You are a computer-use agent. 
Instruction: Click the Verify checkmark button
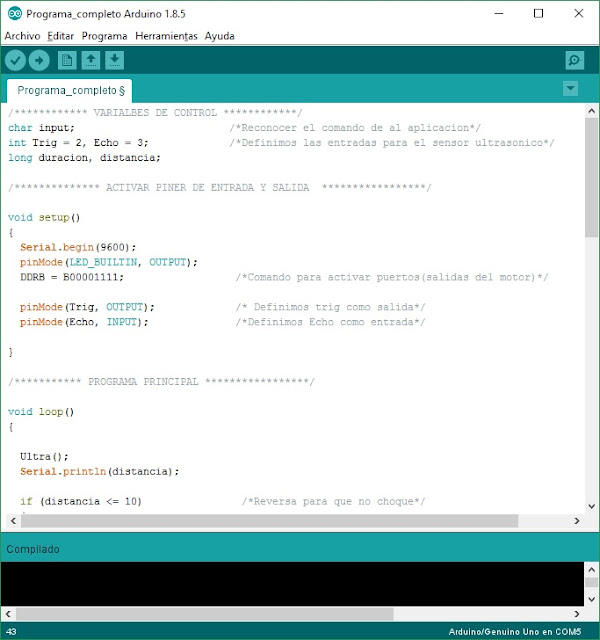click(x=16, y=60)
